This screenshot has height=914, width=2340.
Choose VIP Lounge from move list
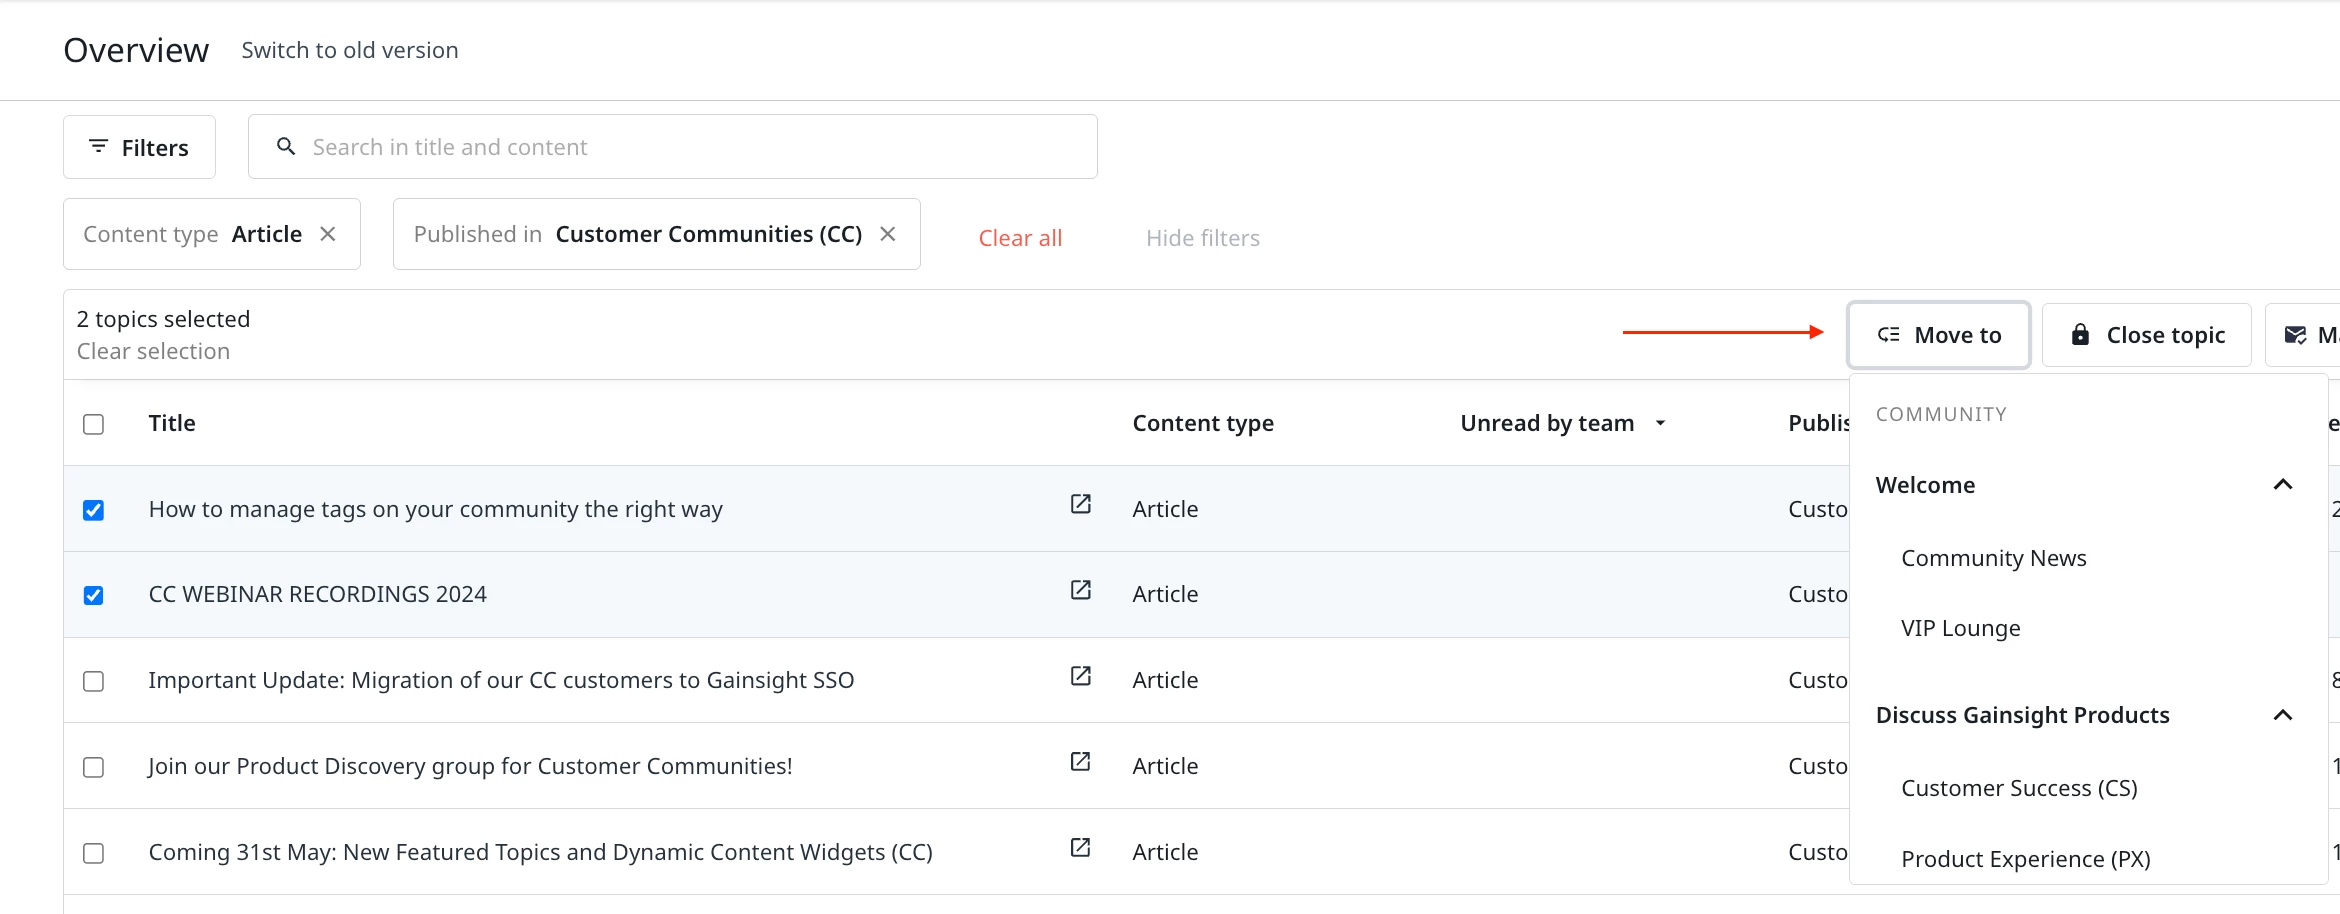(1960, 628)
